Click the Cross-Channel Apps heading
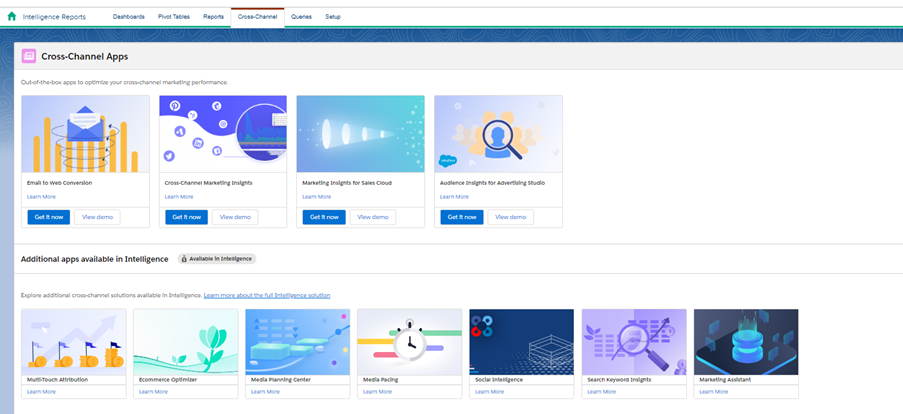The image size is (903, 414). point(85,56)
